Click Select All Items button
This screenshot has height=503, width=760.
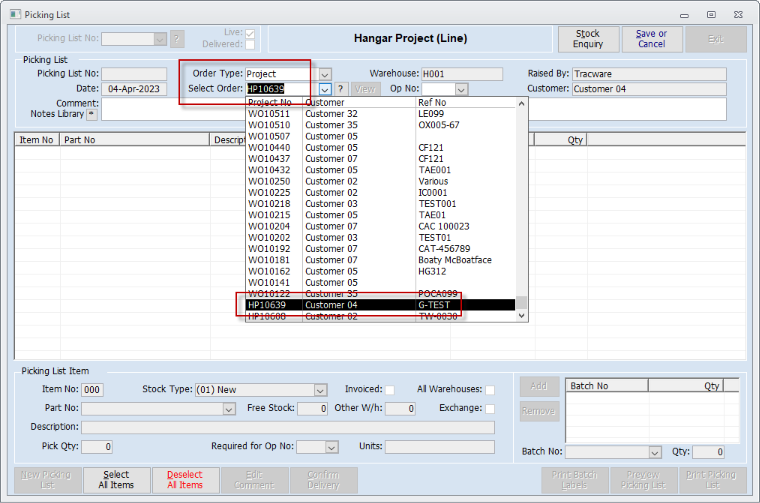[x=117, y=480]
